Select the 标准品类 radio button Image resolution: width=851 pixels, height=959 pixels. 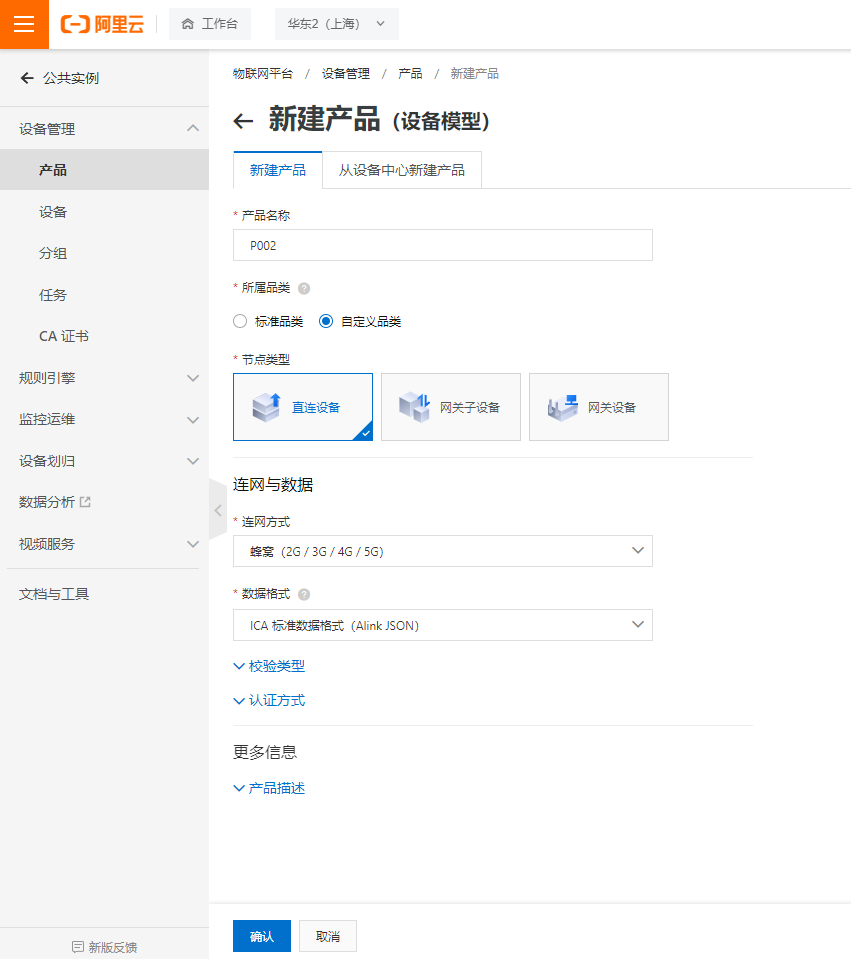[240, 322]
